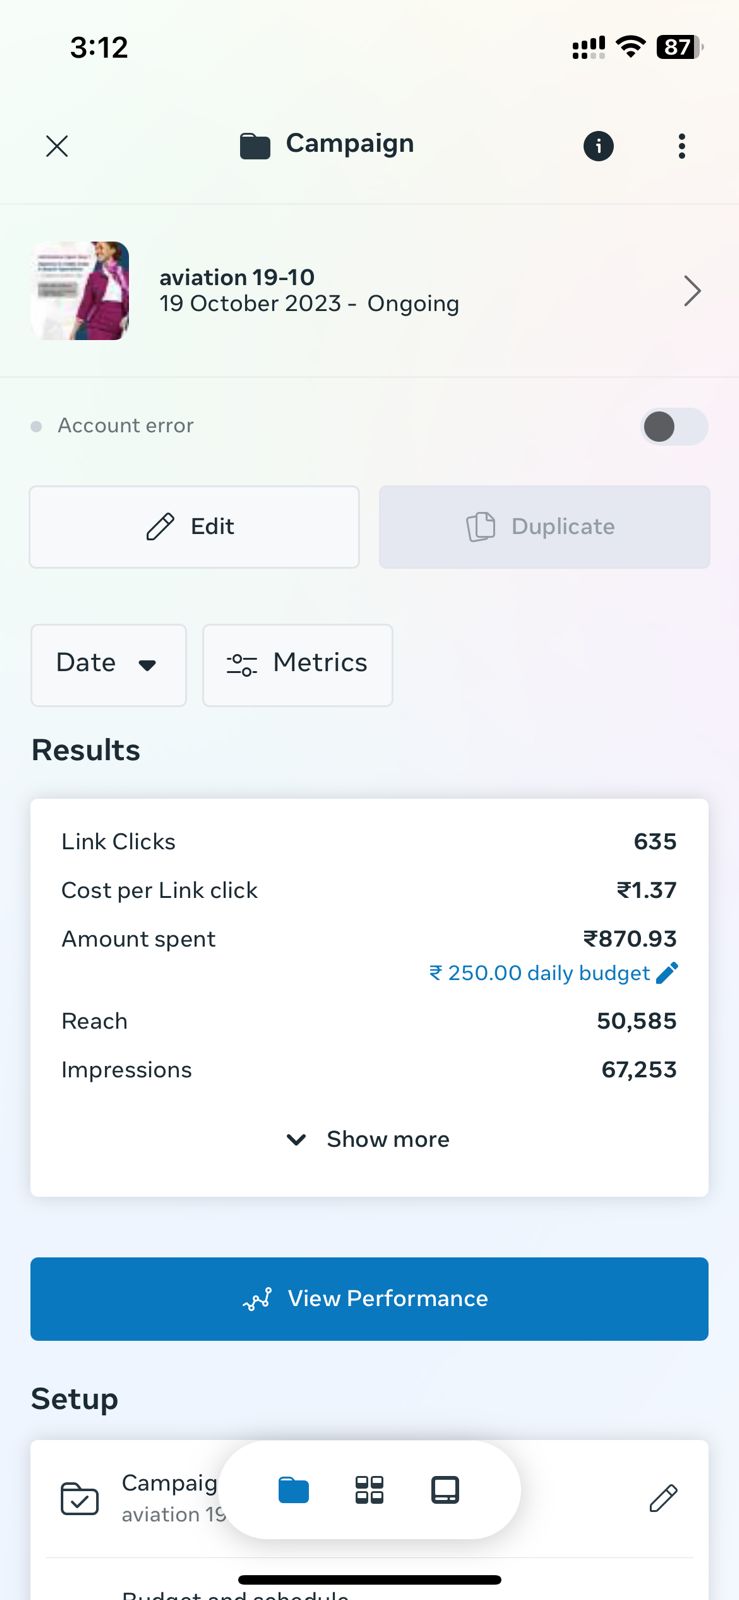Switch to the ads tablet tab

pos(445,1490)
